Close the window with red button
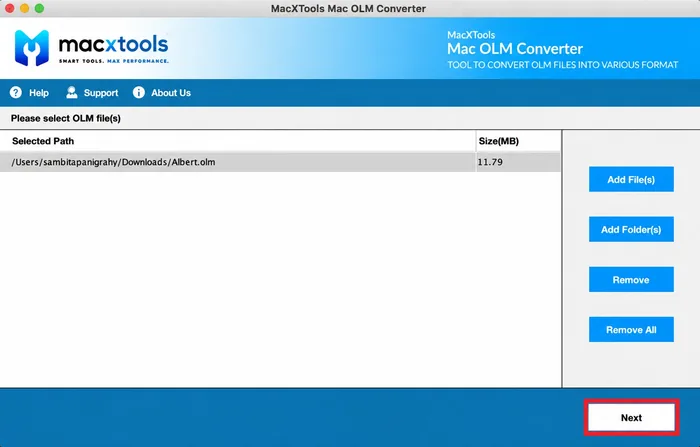This screenshot has width=700, height=447. (9, 8)
